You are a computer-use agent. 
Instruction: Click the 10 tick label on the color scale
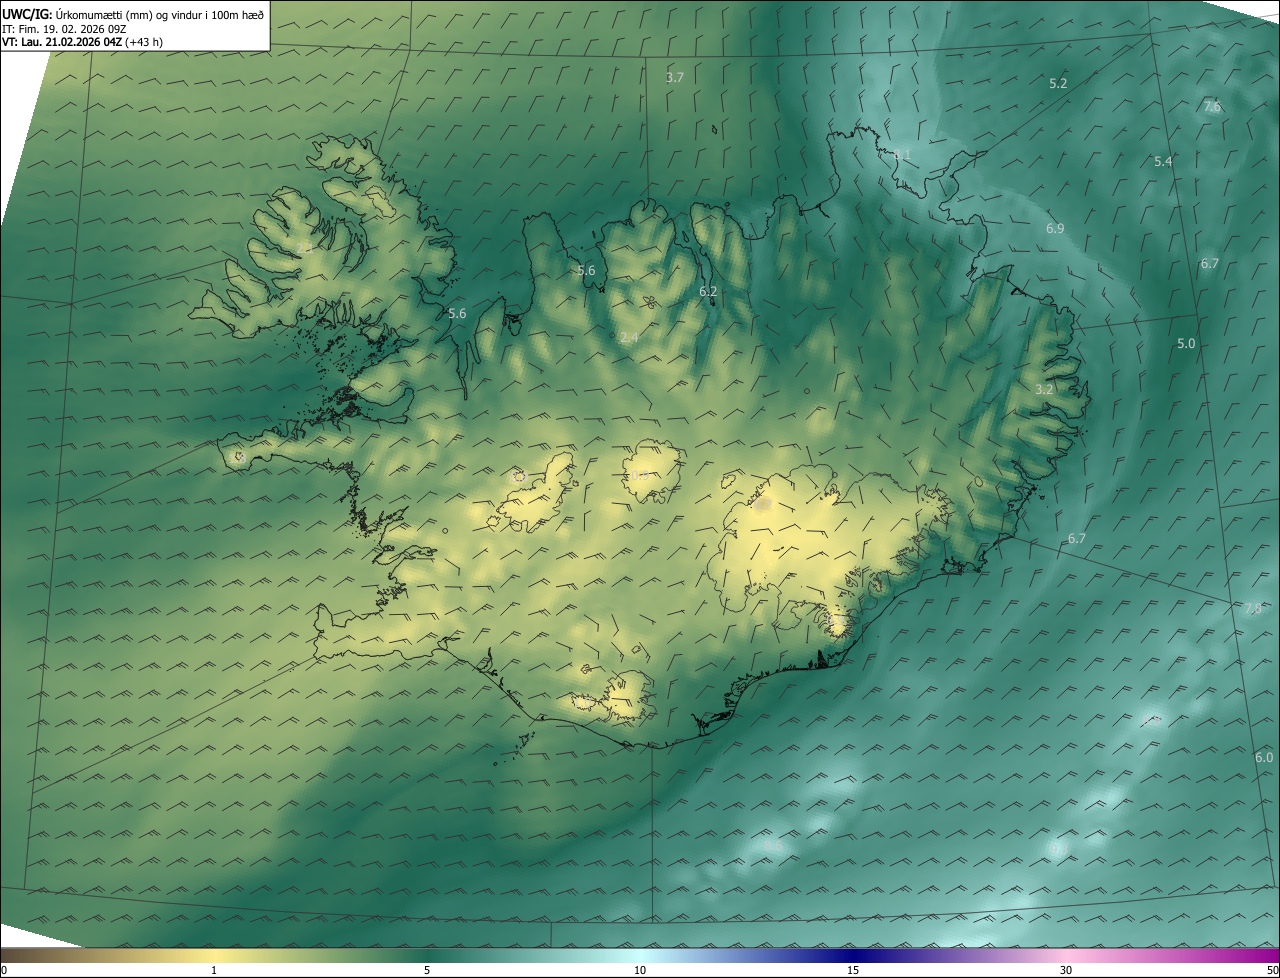[640, 970]
